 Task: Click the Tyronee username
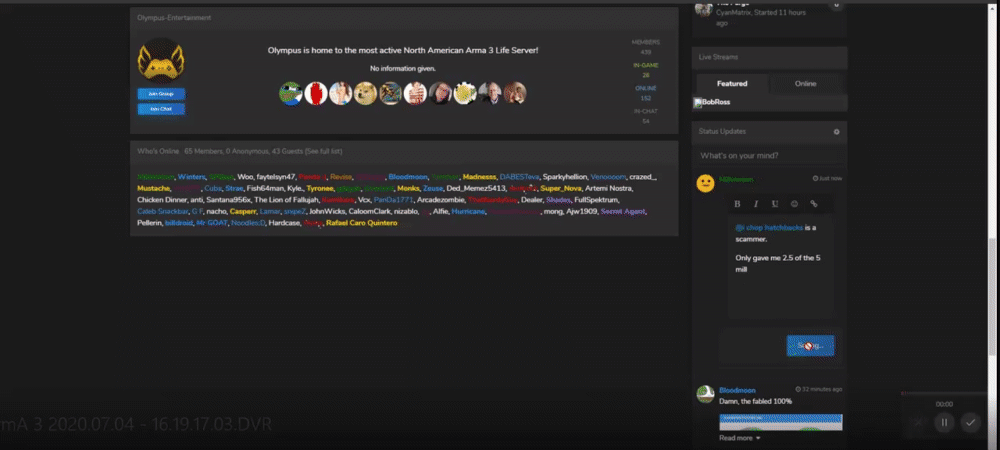[320, 188]
